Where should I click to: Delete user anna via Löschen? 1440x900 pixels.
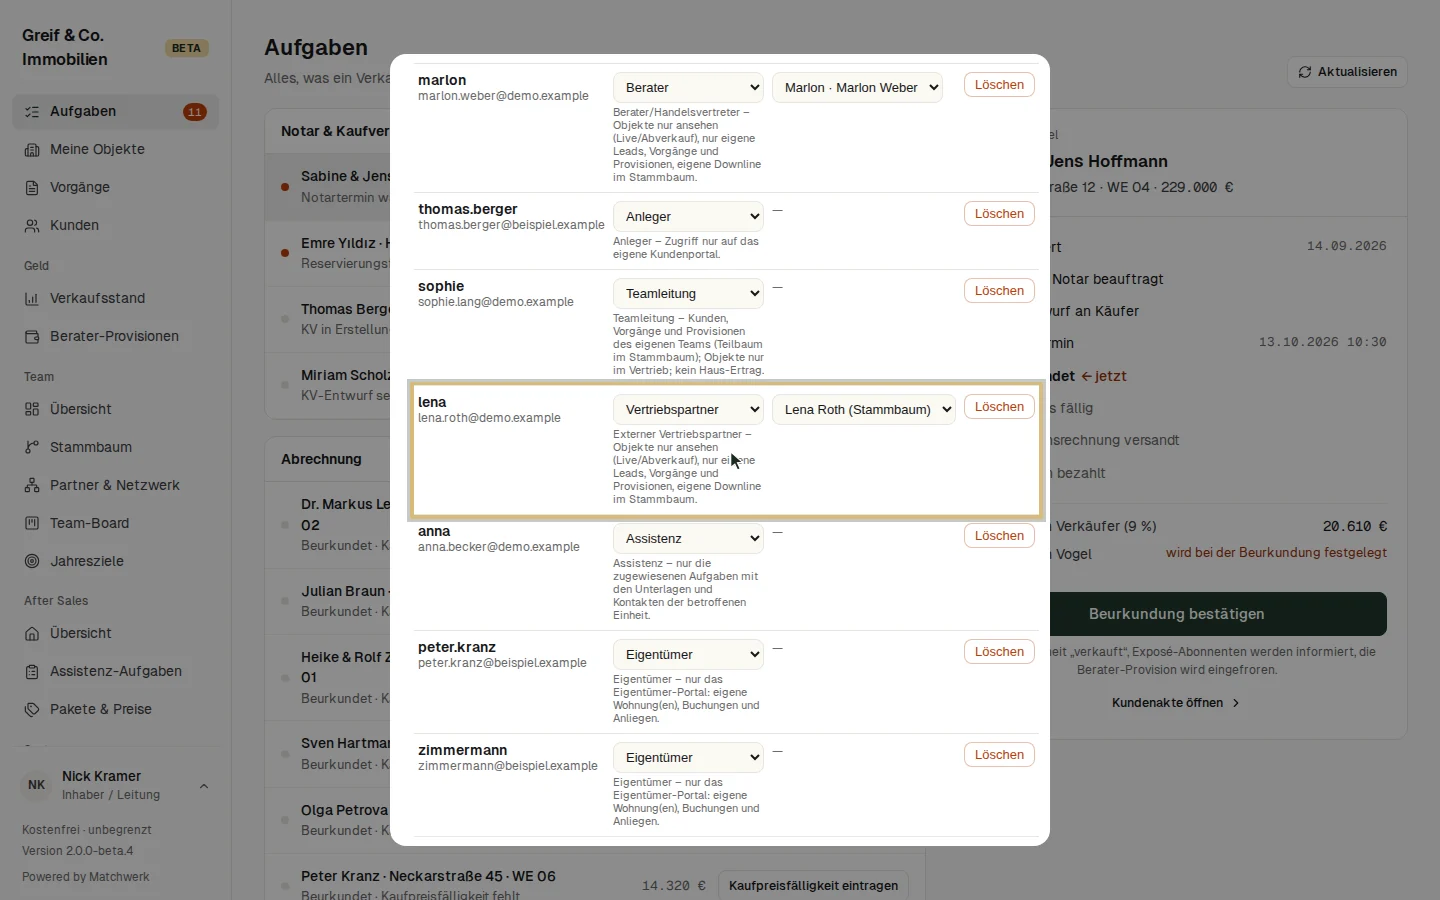(x=999, y=536)
